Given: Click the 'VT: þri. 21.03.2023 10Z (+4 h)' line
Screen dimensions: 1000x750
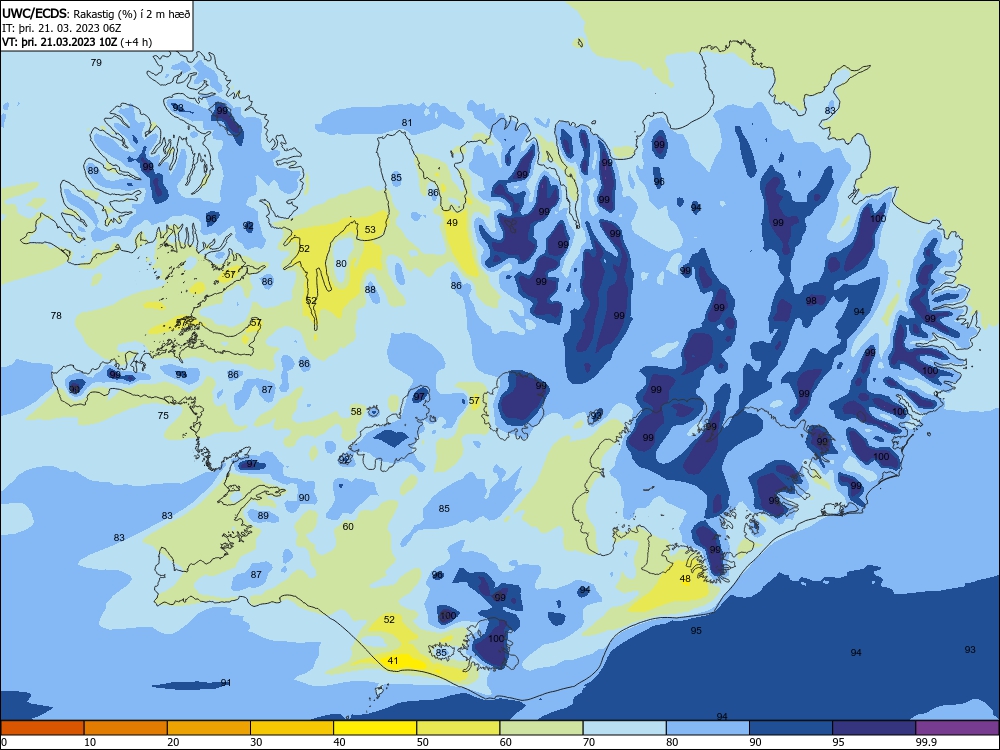Looking at the screenshot, I should pos(77,42).
